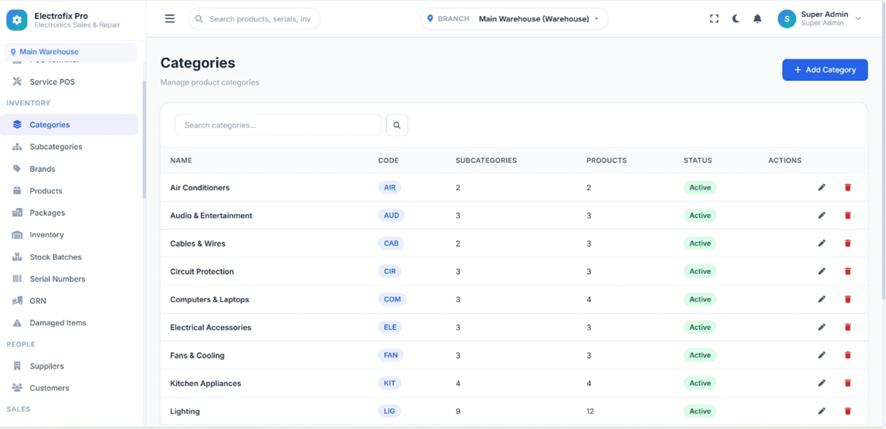Click the Add Category button
This screenshot has height=429, width=886.
pos(825,70)
